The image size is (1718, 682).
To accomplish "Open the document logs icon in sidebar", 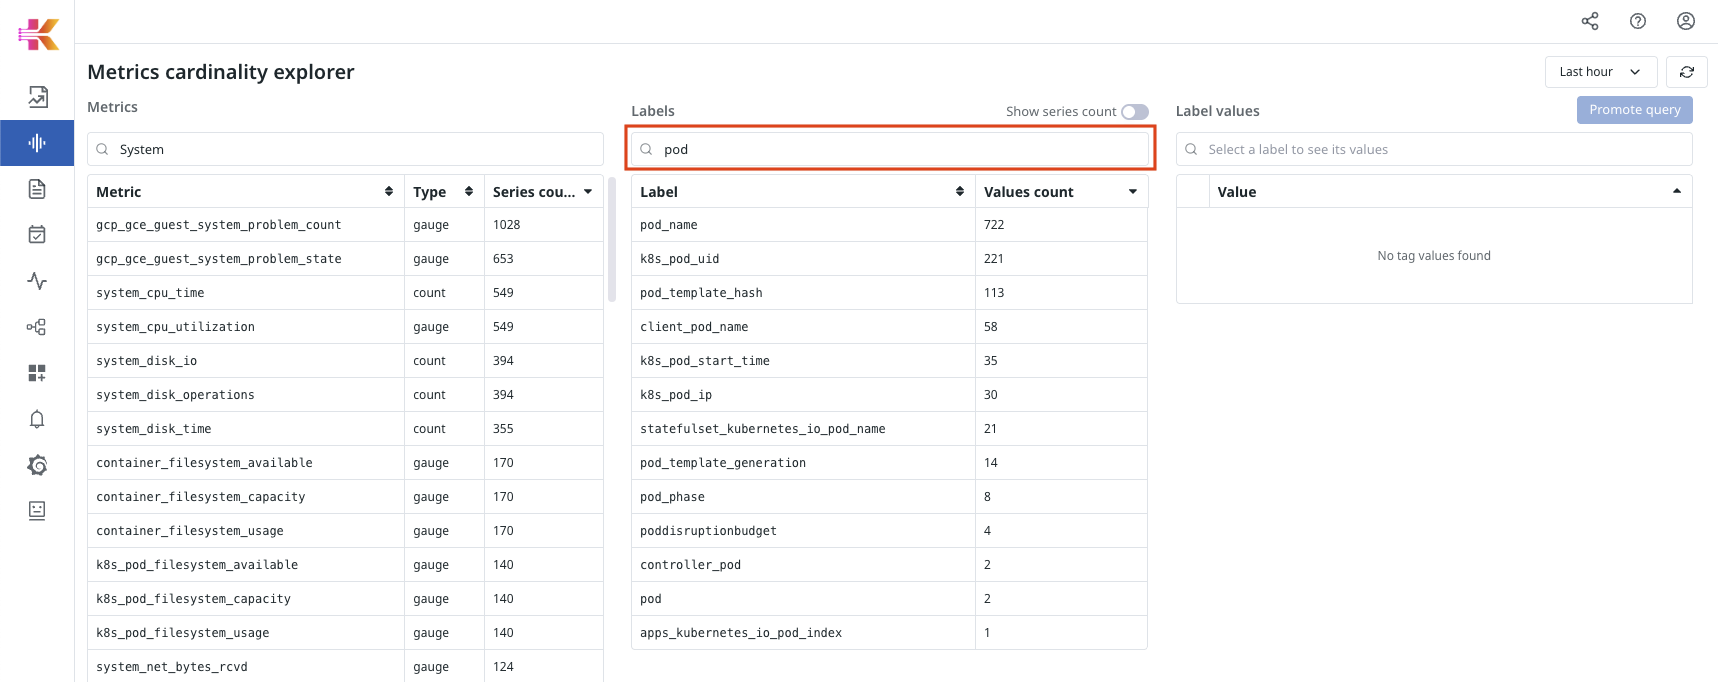I will [37, 189].
